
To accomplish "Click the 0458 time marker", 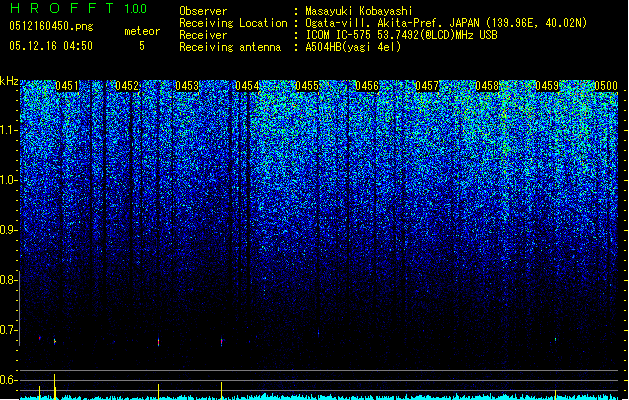I will coord(487,86).
